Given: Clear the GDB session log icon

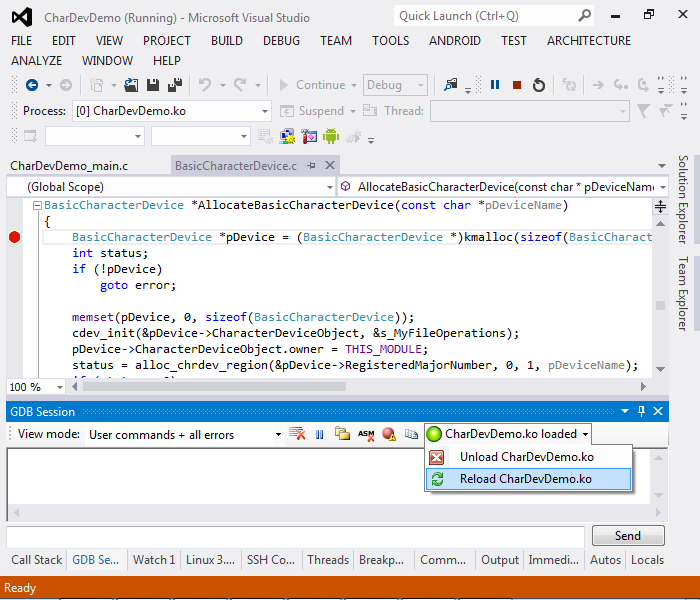Looking at the screenshot, I should [x=297, y=434].
